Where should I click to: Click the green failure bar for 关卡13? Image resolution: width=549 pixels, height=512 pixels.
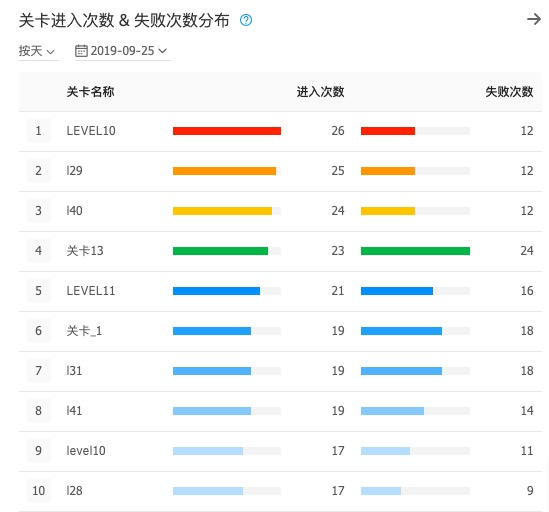coord(415,251)
